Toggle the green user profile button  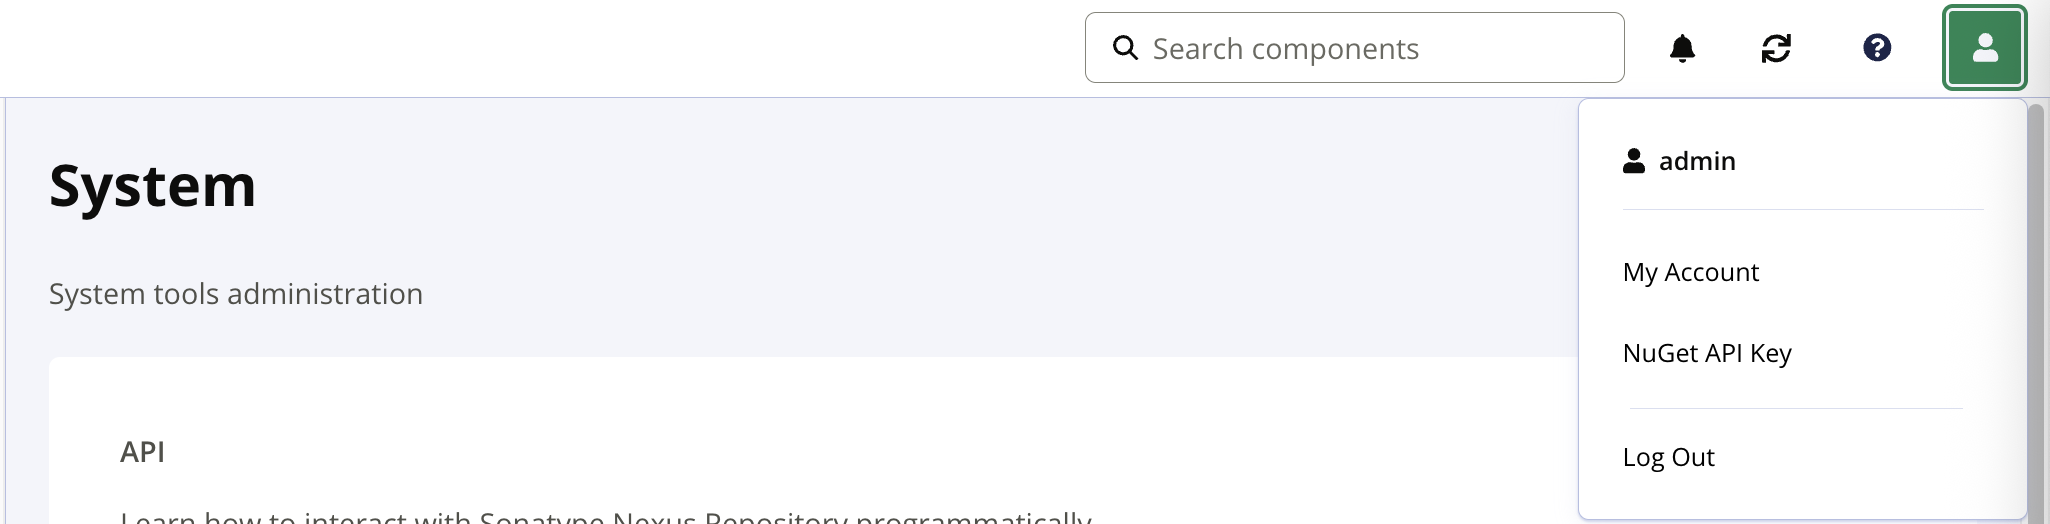pos(1985,48)
